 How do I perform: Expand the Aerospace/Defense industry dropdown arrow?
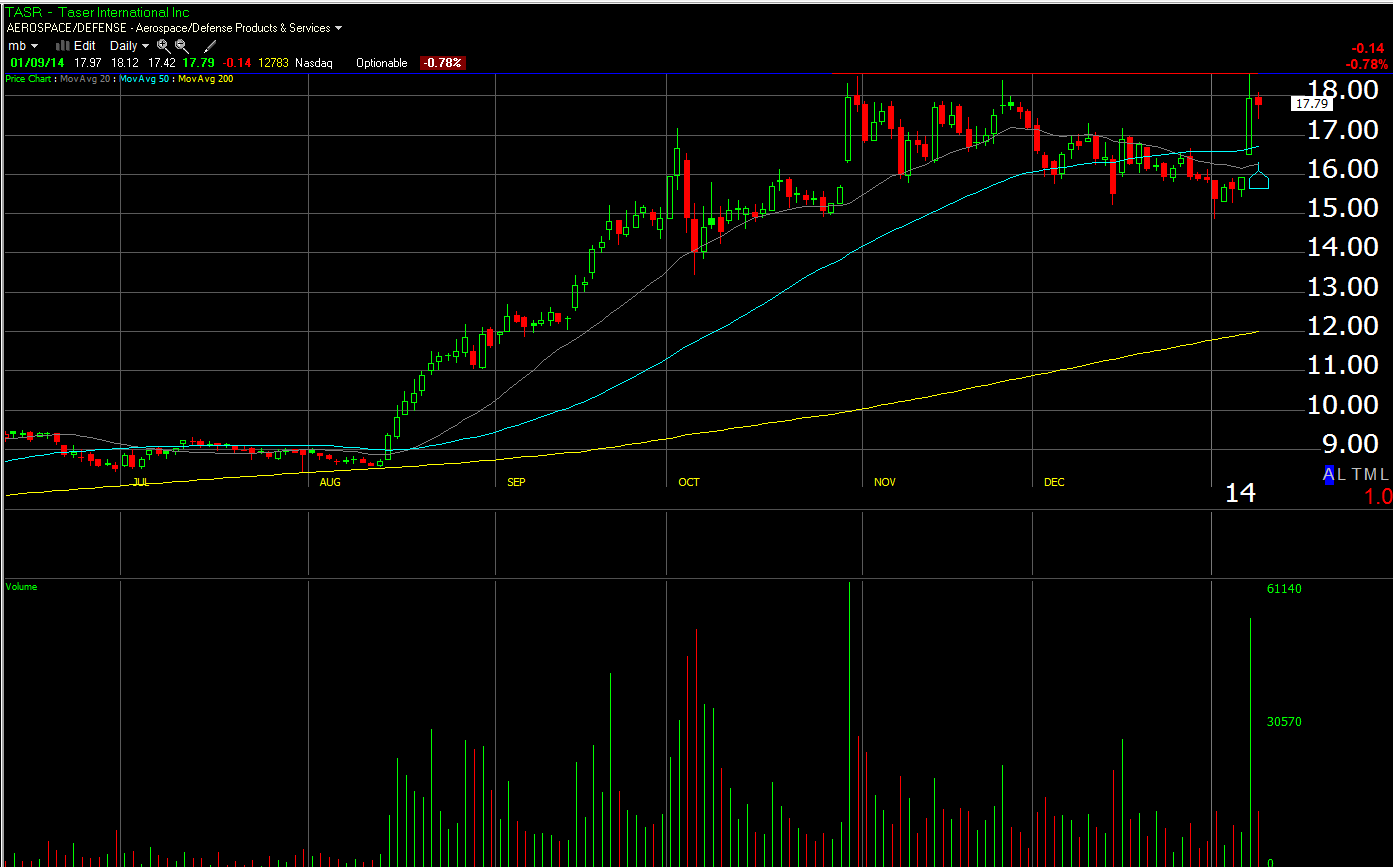tap(338, 29)
